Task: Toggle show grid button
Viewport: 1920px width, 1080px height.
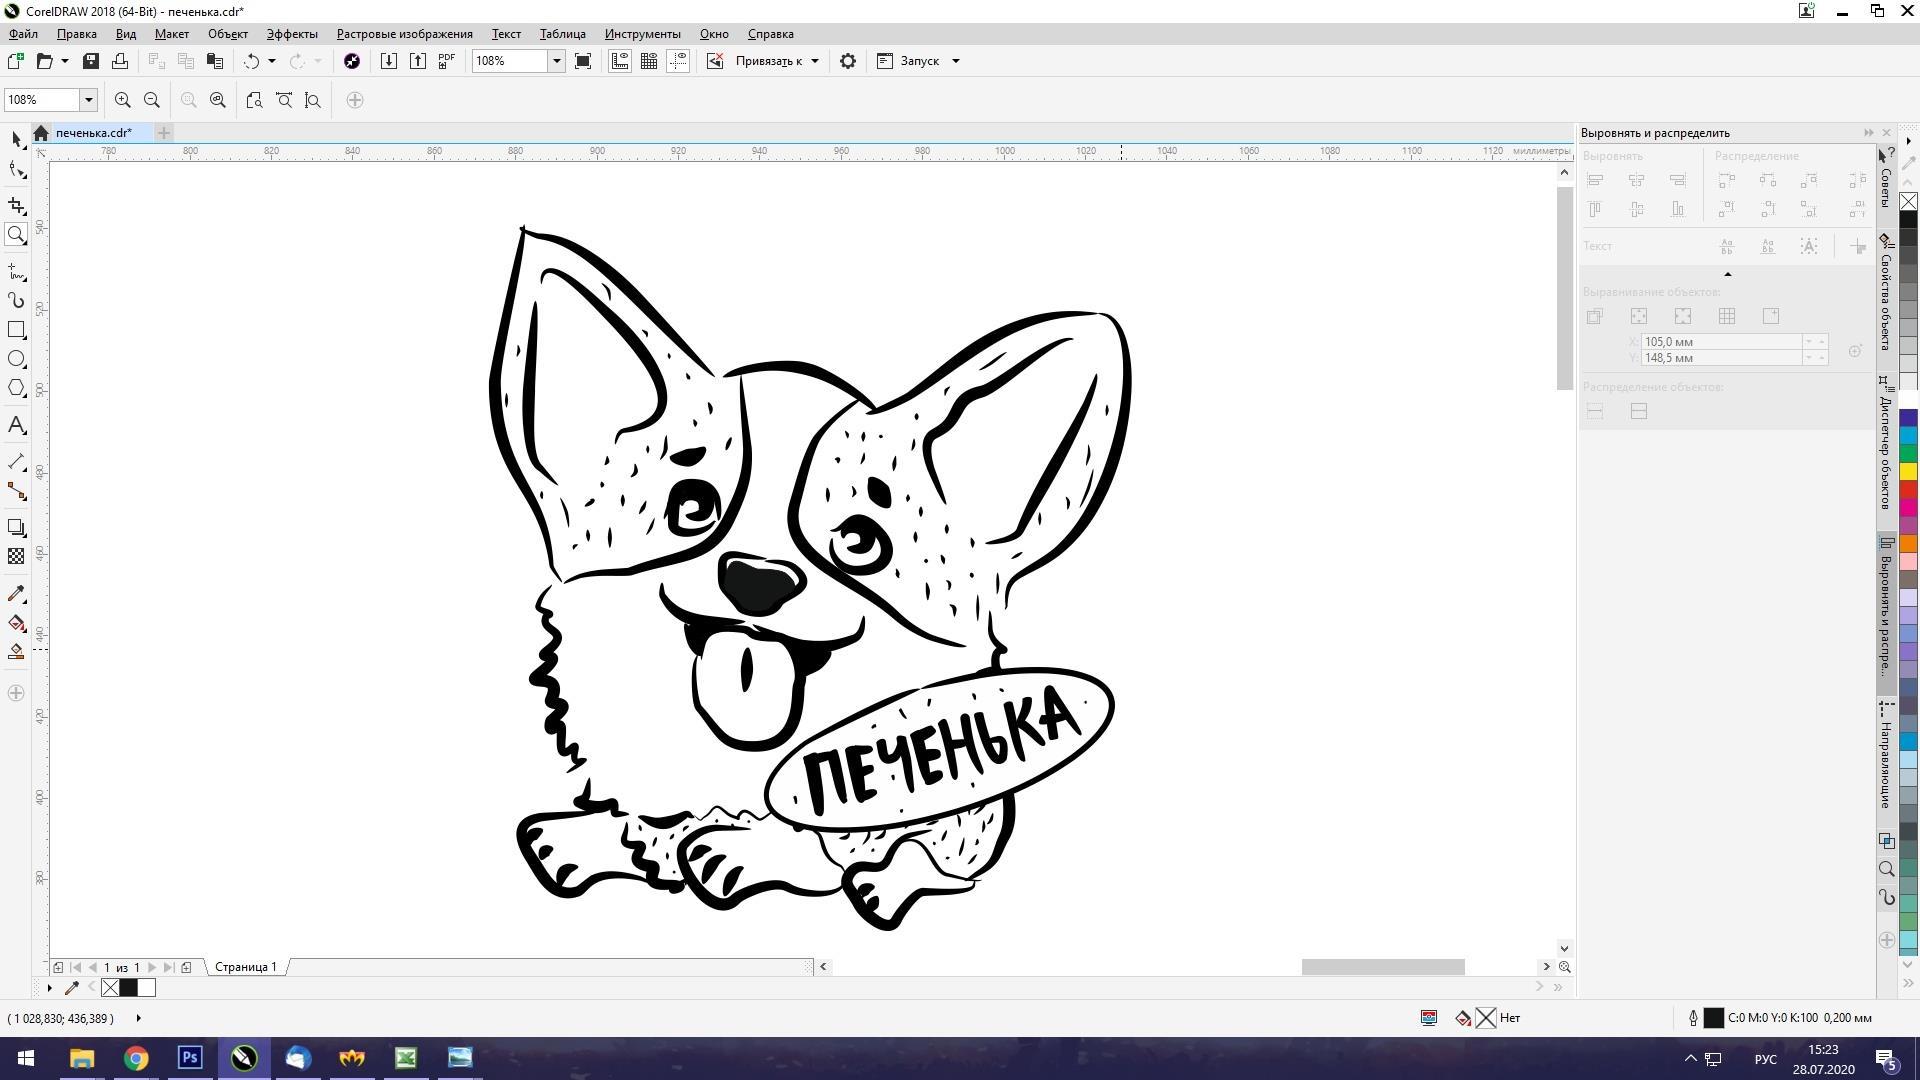Action: (x=649, y=61)
